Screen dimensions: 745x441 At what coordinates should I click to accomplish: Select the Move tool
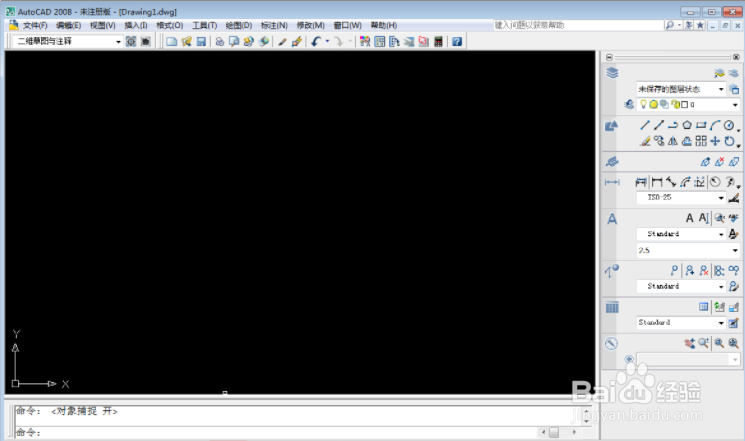tap(715, 141)
